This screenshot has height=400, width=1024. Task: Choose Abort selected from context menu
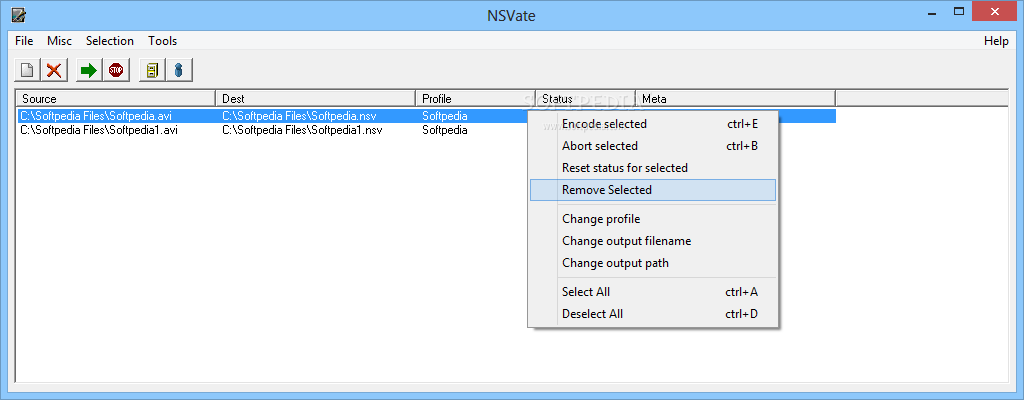coord(652,146)
